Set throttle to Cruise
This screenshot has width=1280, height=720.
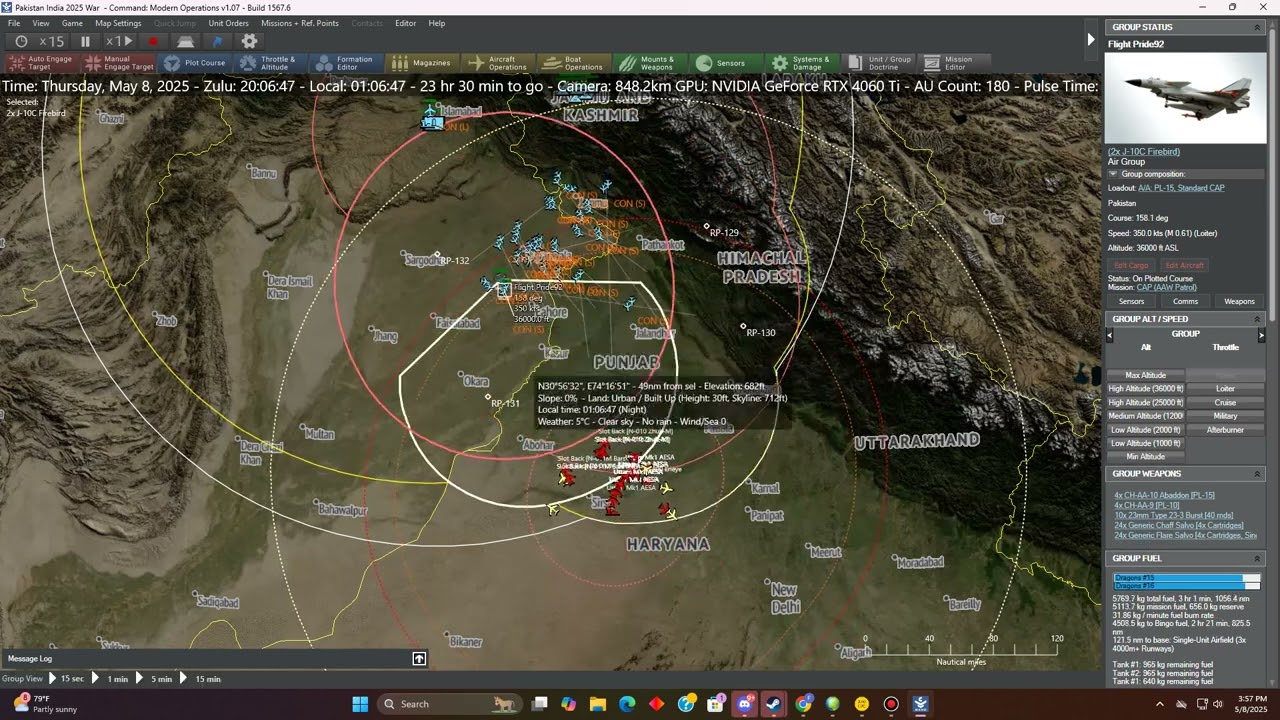click(x=1225, y=402)
